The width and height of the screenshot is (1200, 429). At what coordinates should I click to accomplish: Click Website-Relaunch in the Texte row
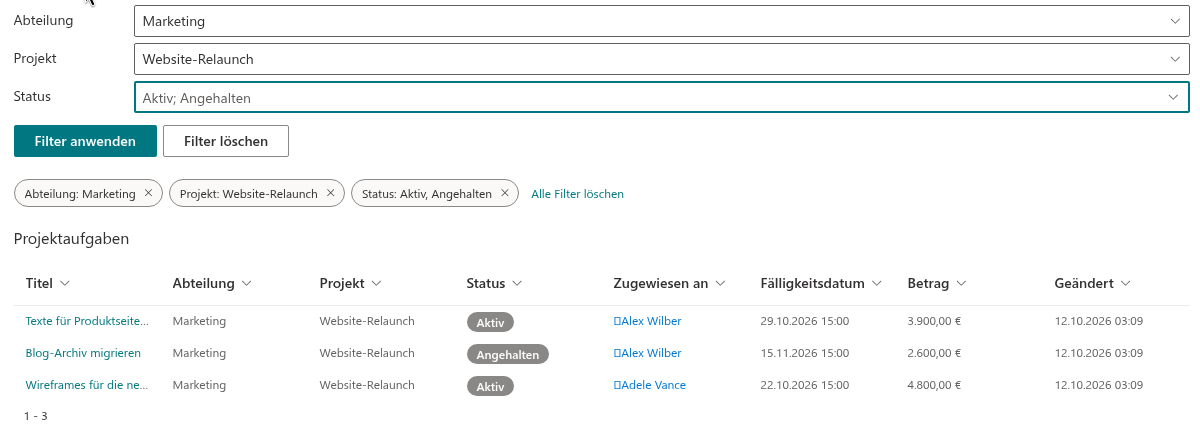(367, 321)
